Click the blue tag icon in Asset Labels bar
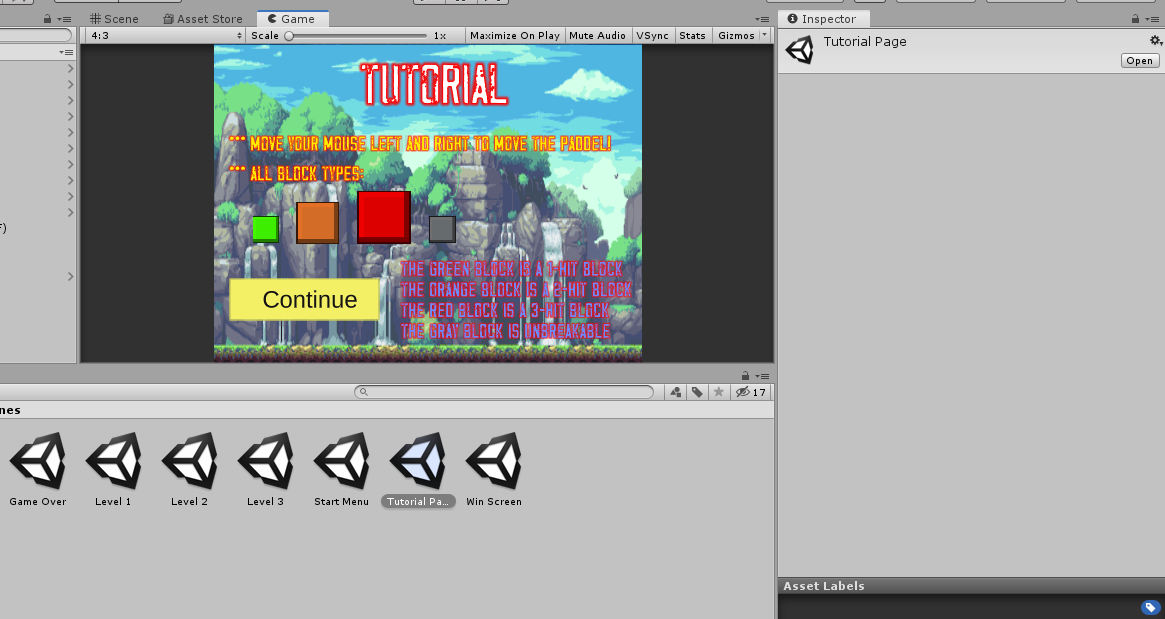 1150,606
